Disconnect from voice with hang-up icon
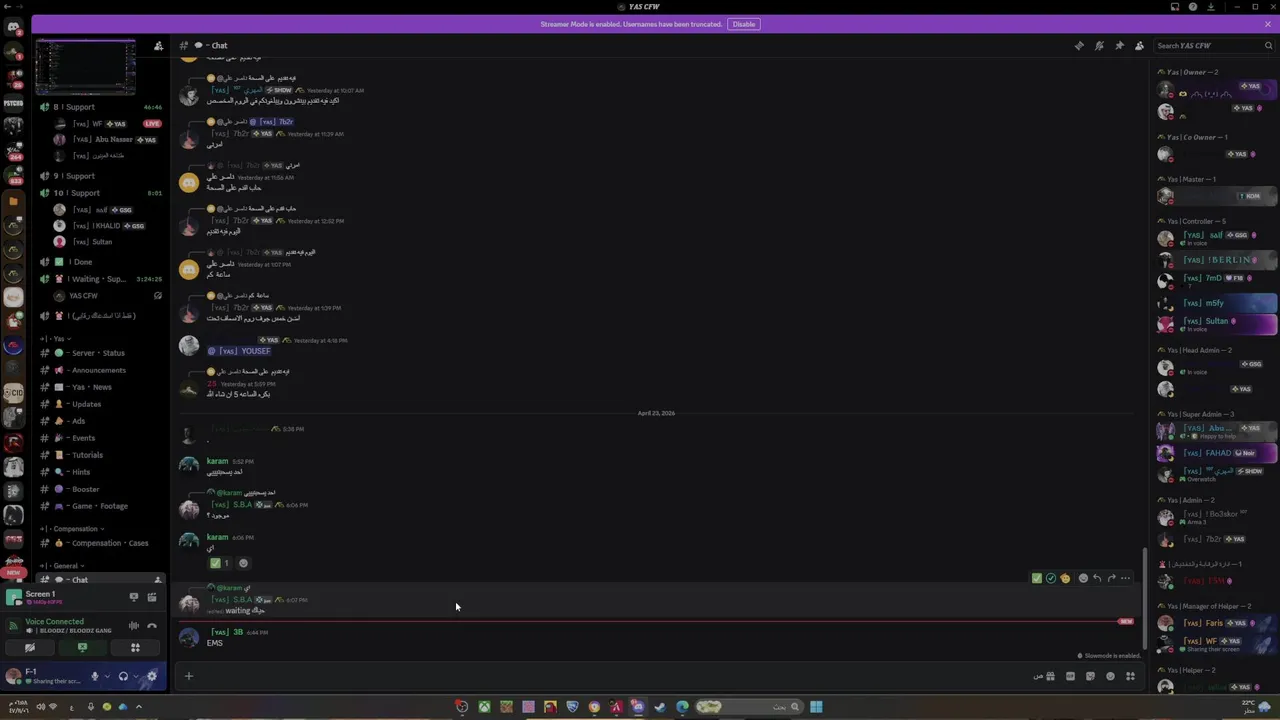Image resolution: width=1280 pixels, height=720 pixels. pyautogui.click(x=152, y=626)
